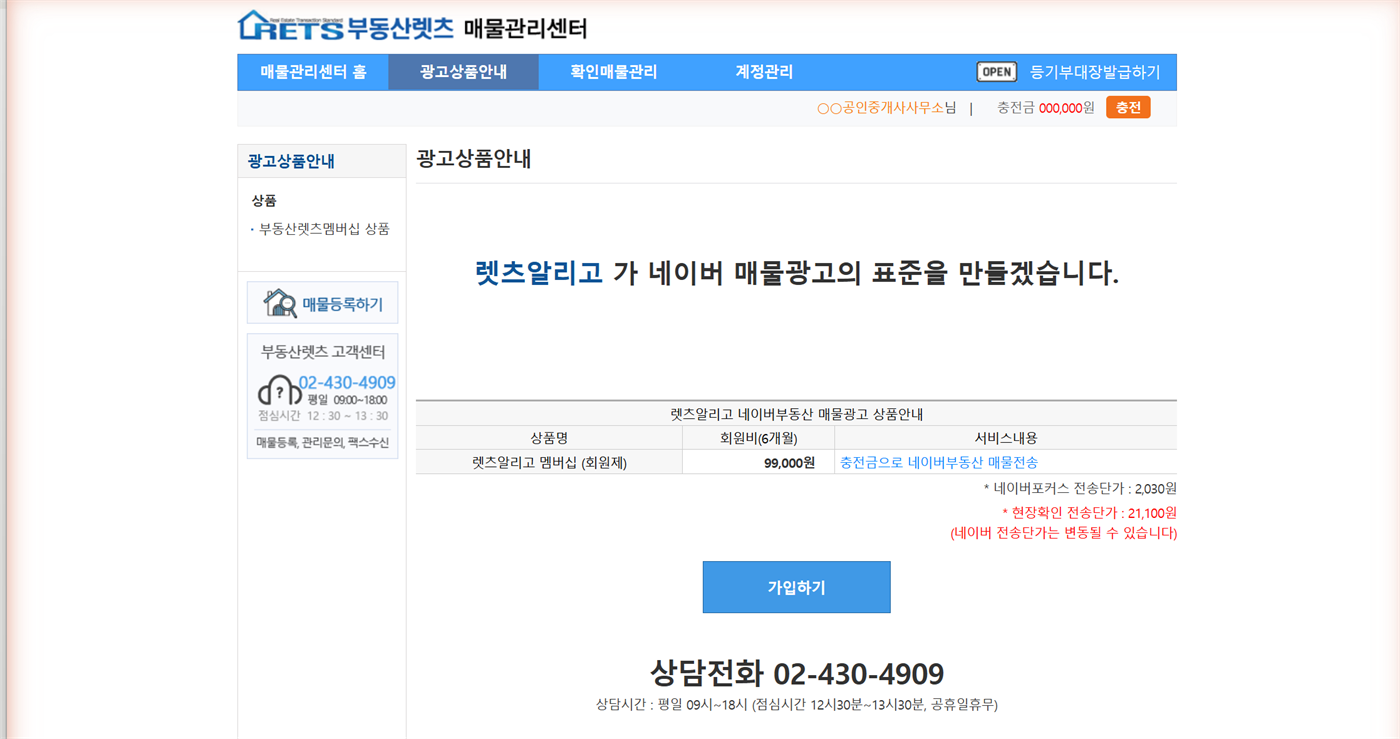
Task: Click the blue 가입하기 button
Action: [796, 587]
